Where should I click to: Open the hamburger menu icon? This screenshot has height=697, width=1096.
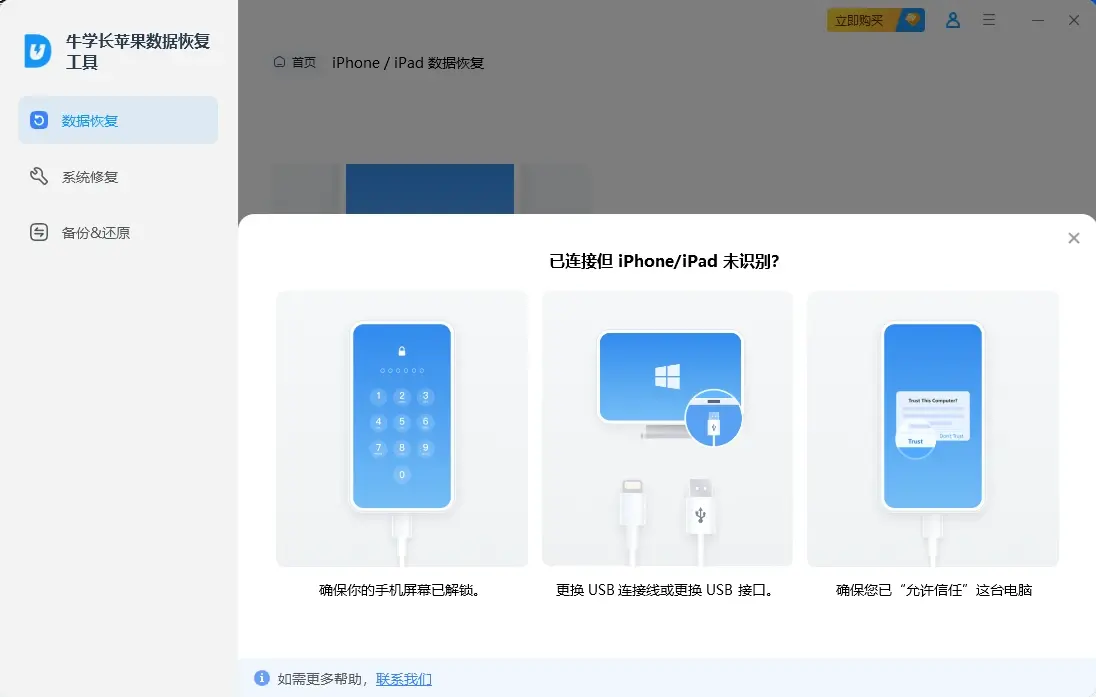tap(988, 20)
